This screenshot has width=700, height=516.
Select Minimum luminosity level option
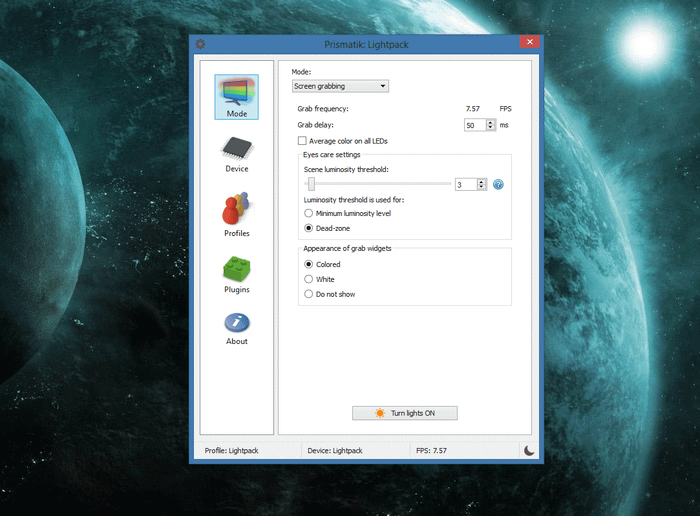pyautogui.click(x=347, y=213)
